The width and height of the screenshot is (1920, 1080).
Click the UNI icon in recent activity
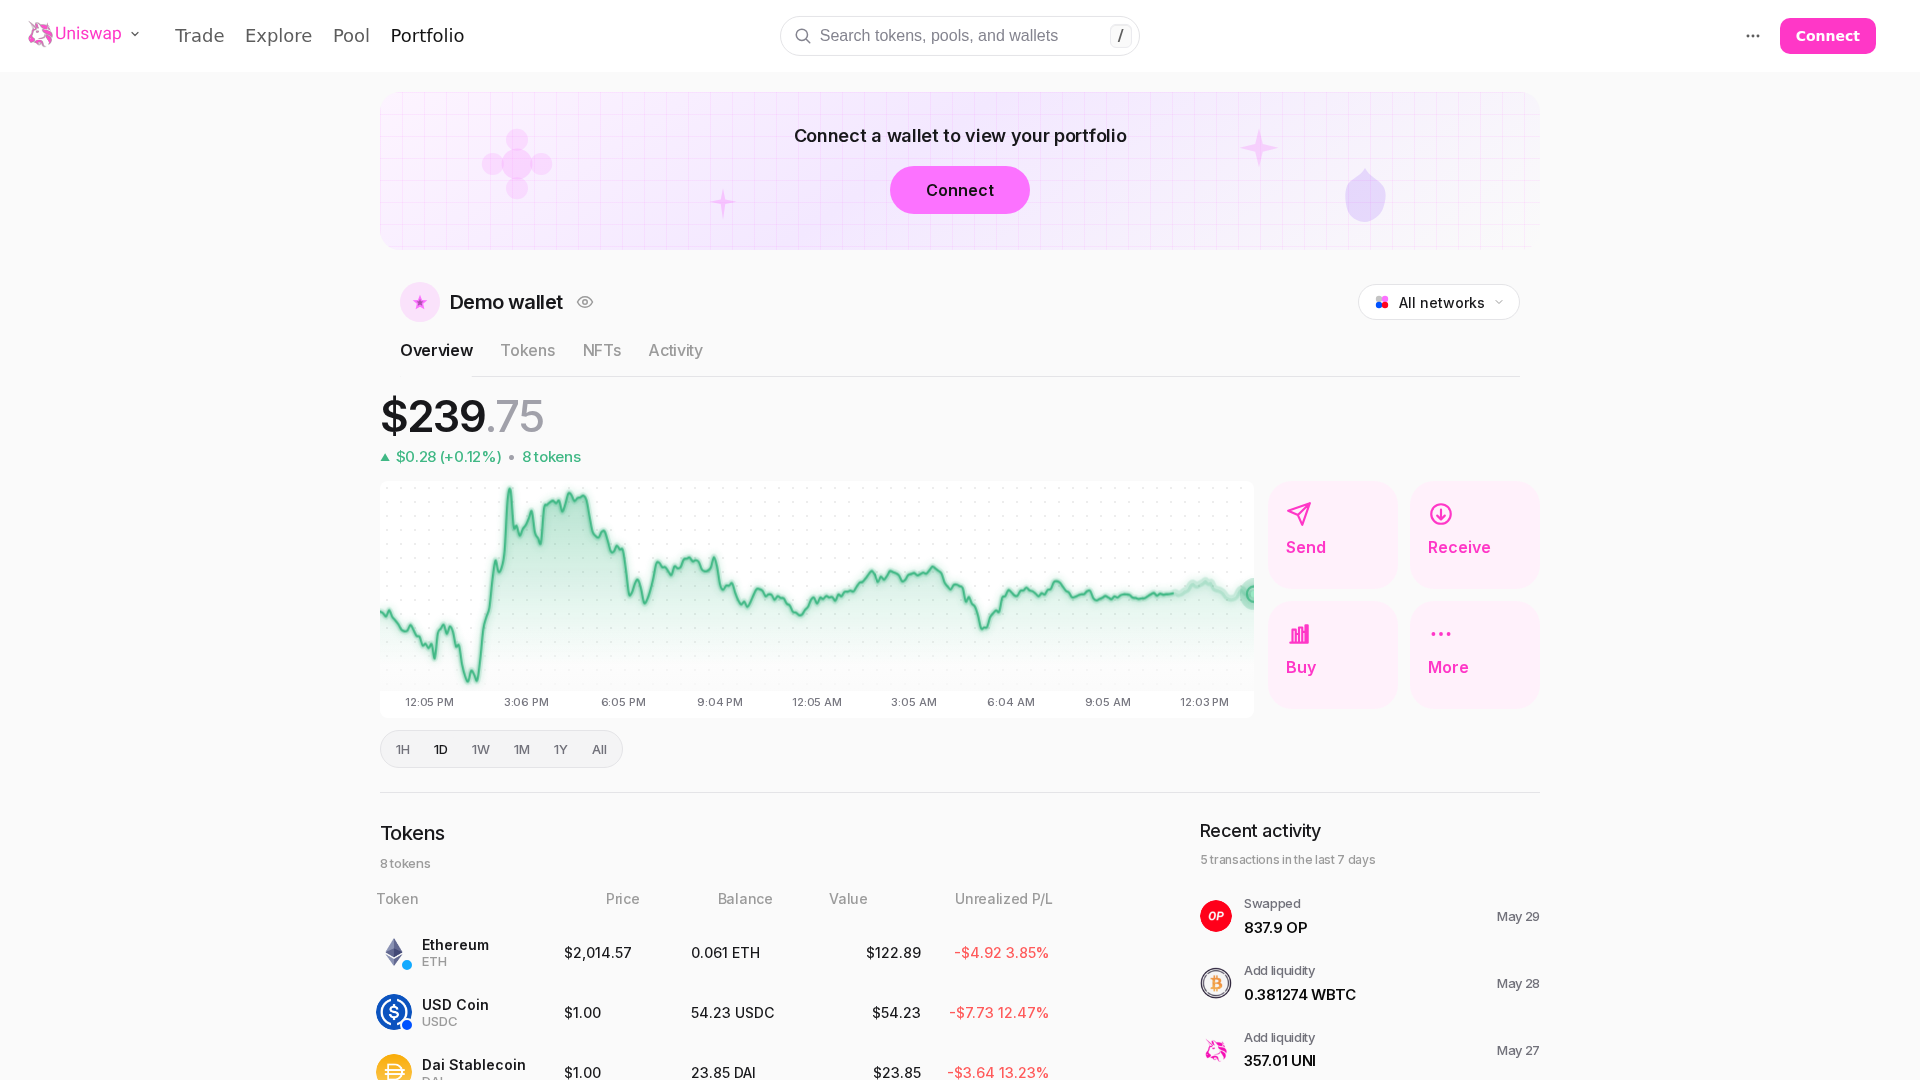point(1216,1050)
